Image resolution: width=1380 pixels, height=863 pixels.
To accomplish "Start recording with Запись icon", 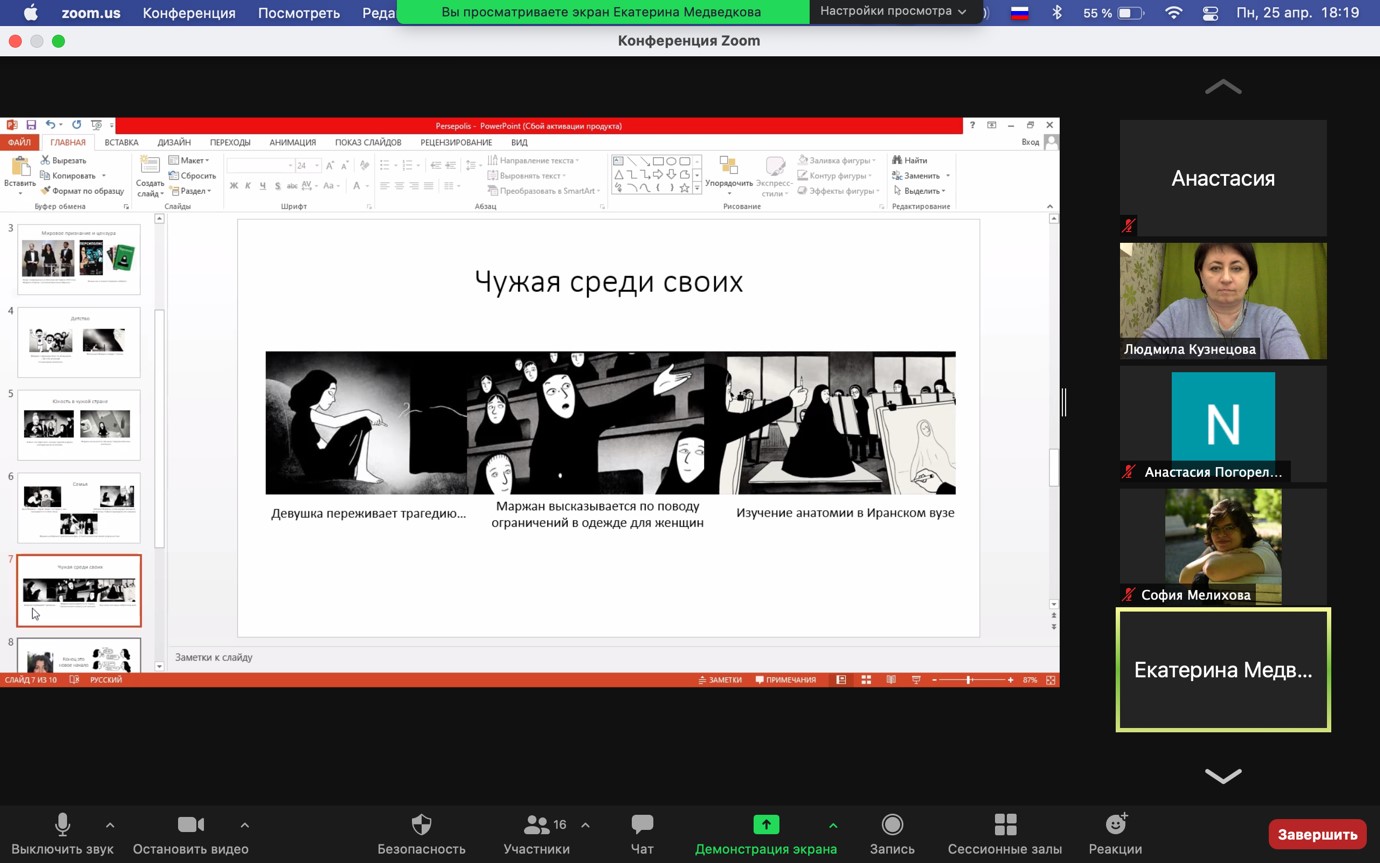I will pos(892,825).
